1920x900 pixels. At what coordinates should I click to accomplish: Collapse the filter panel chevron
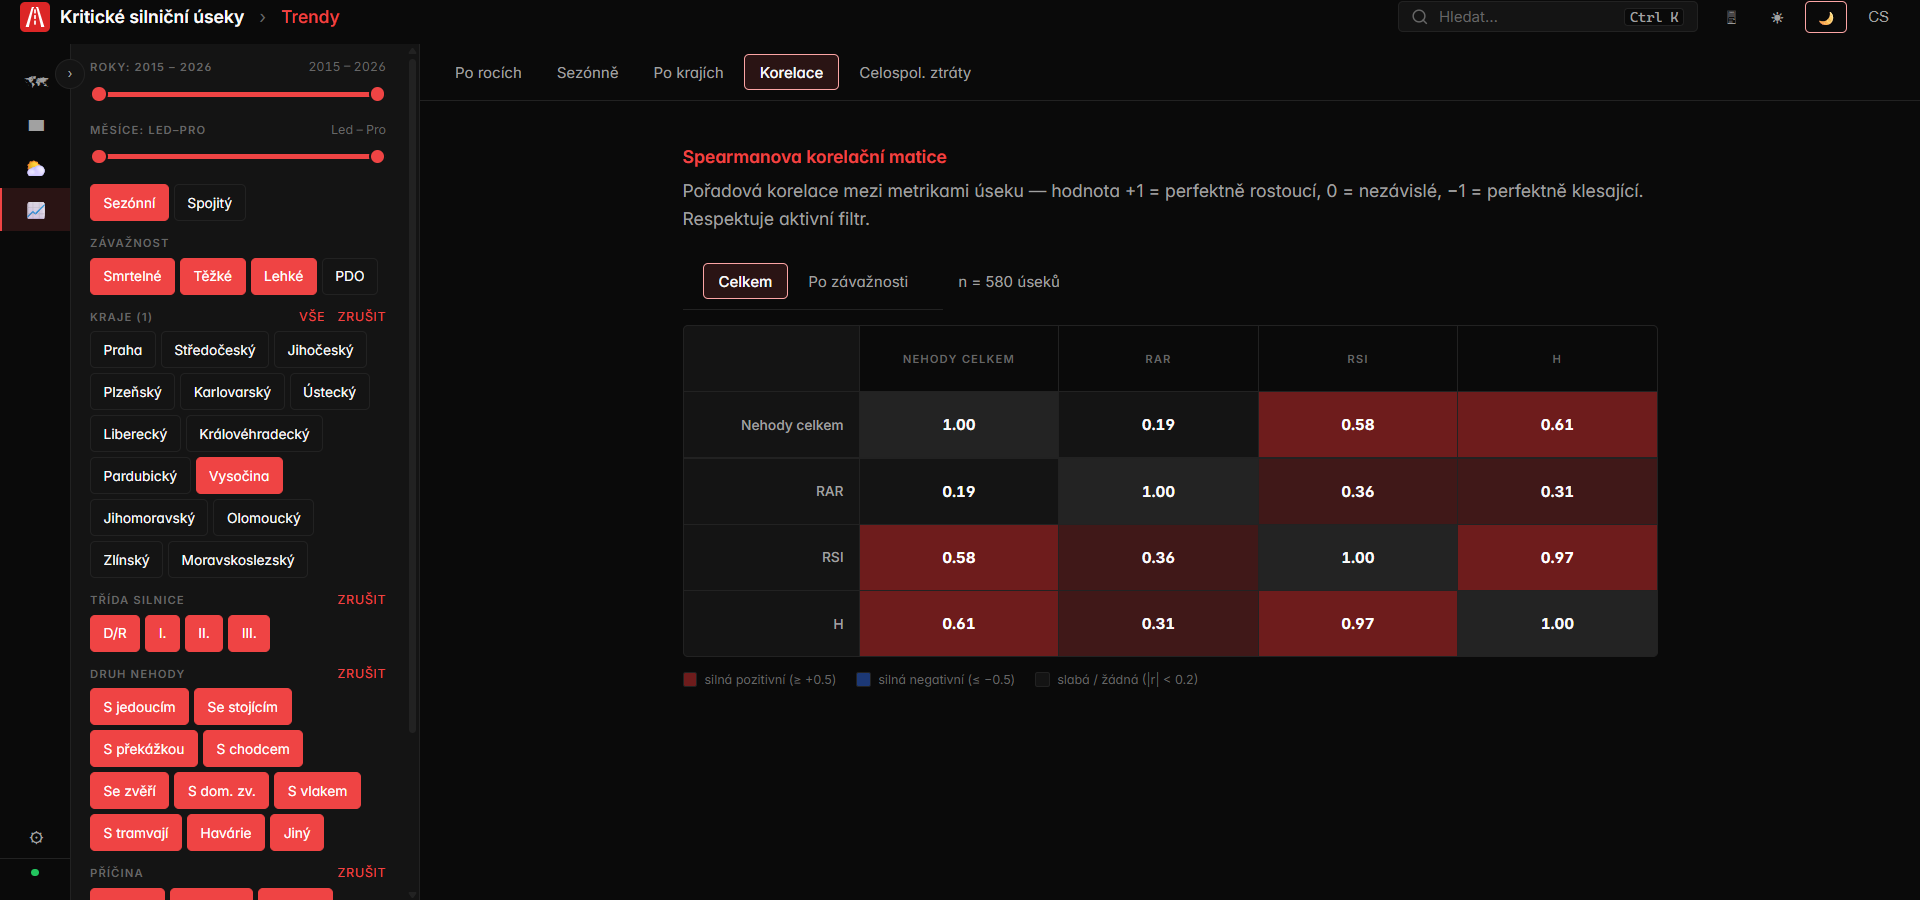click(x=69, y=74)
